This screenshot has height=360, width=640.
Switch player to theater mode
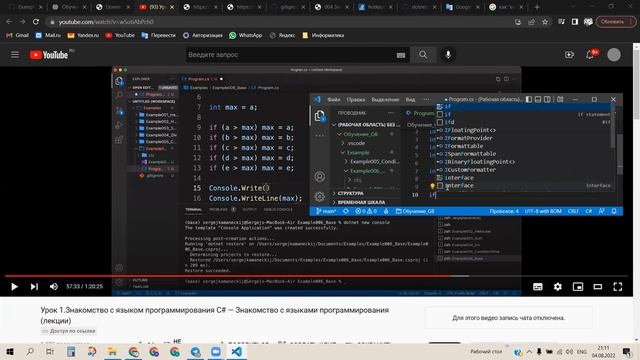click(598, 287)
